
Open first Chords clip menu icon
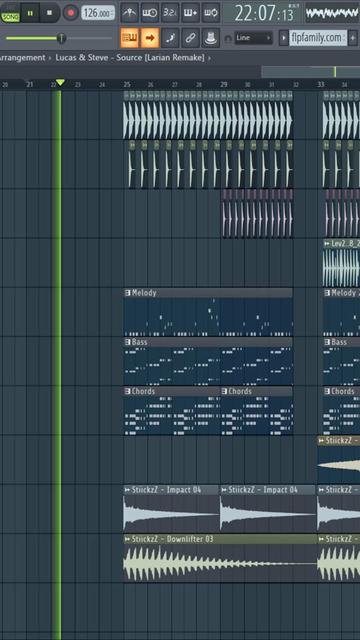[x=127, y=391]
